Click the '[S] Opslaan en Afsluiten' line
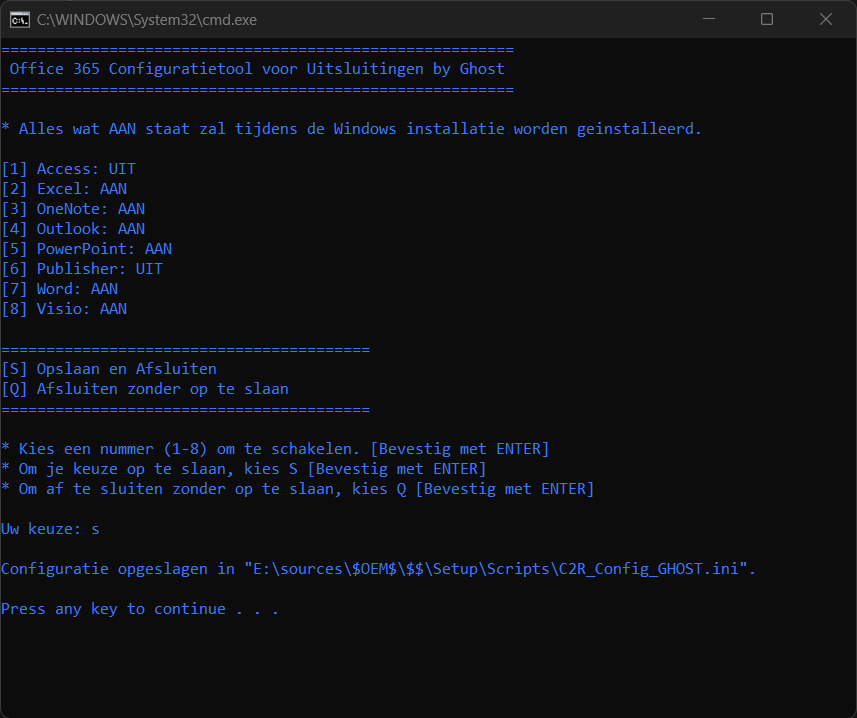The height and width of the screenshot is (718, 857). point(109,369)
